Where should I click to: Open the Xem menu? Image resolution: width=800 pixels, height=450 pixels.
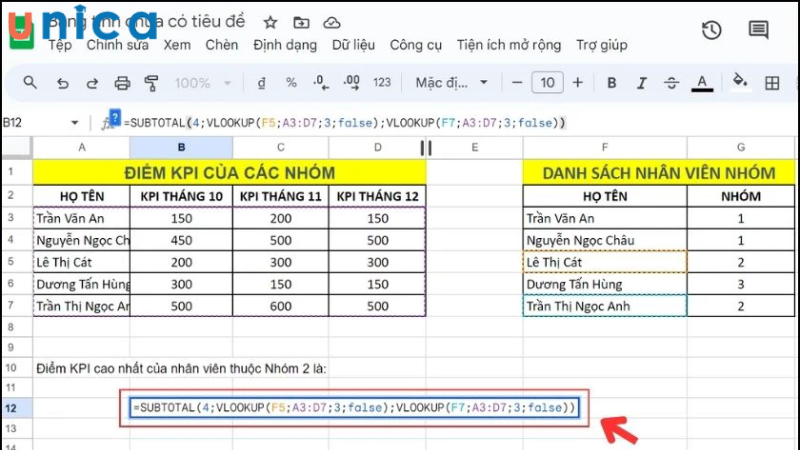[x=177, y=45]
